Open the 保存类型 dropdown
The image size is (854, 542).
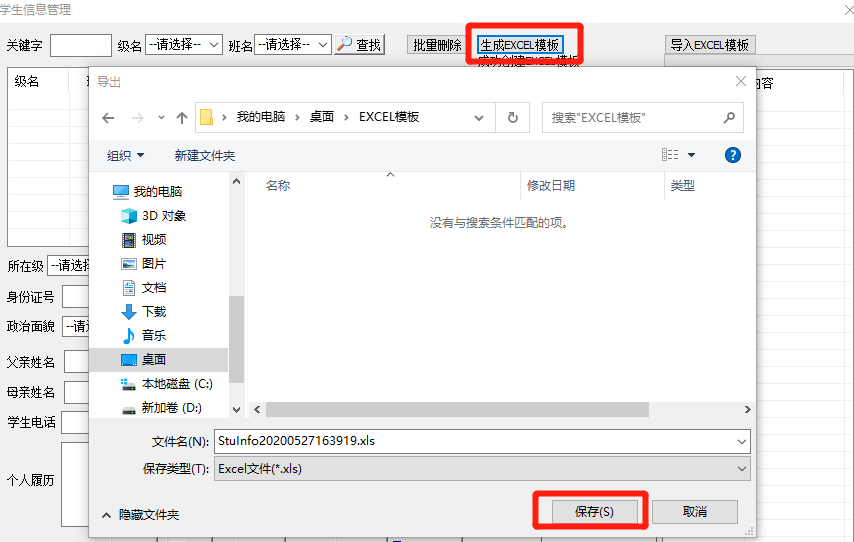[482, 469]
